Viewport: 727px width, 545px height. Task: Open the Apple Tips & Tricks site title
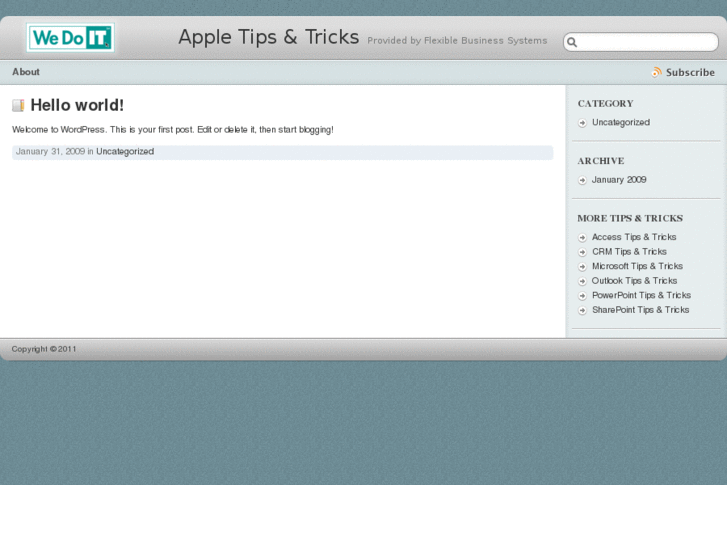[268, 37]
